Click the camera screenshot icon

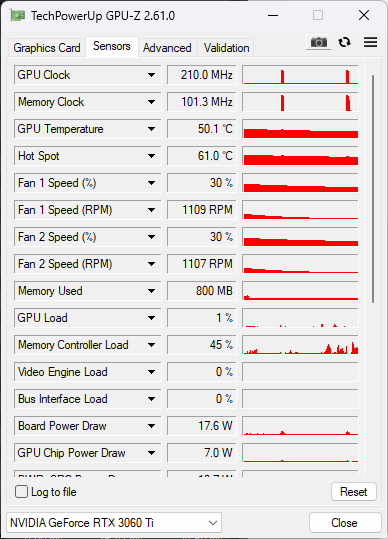coord(319,42)
